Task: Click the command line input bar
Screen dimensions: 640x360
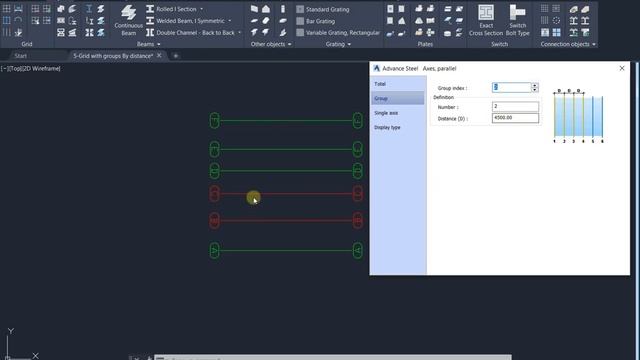Action: point(333,358)
